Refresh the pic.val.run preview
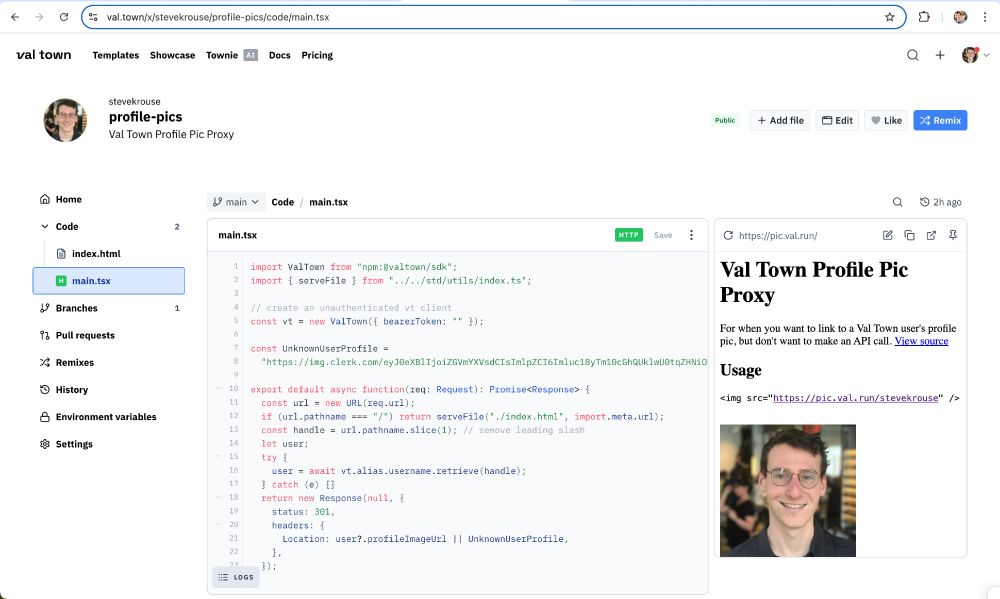Image resolution: width=1000 pixels, height=599 pixels. click(x=728, y=235)
